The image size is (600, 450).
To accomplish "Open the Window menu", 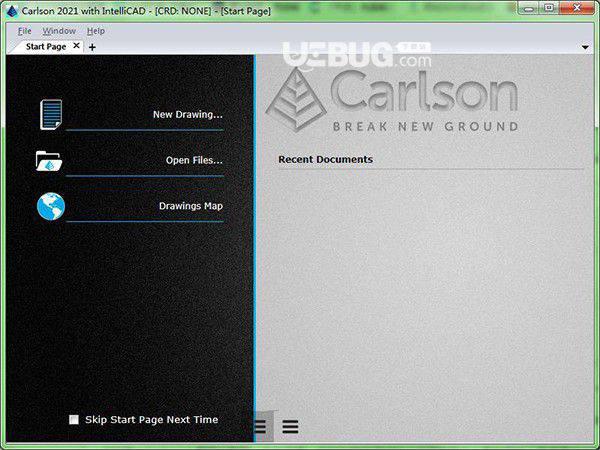I will pyautogui.click(x=59, y=31).
